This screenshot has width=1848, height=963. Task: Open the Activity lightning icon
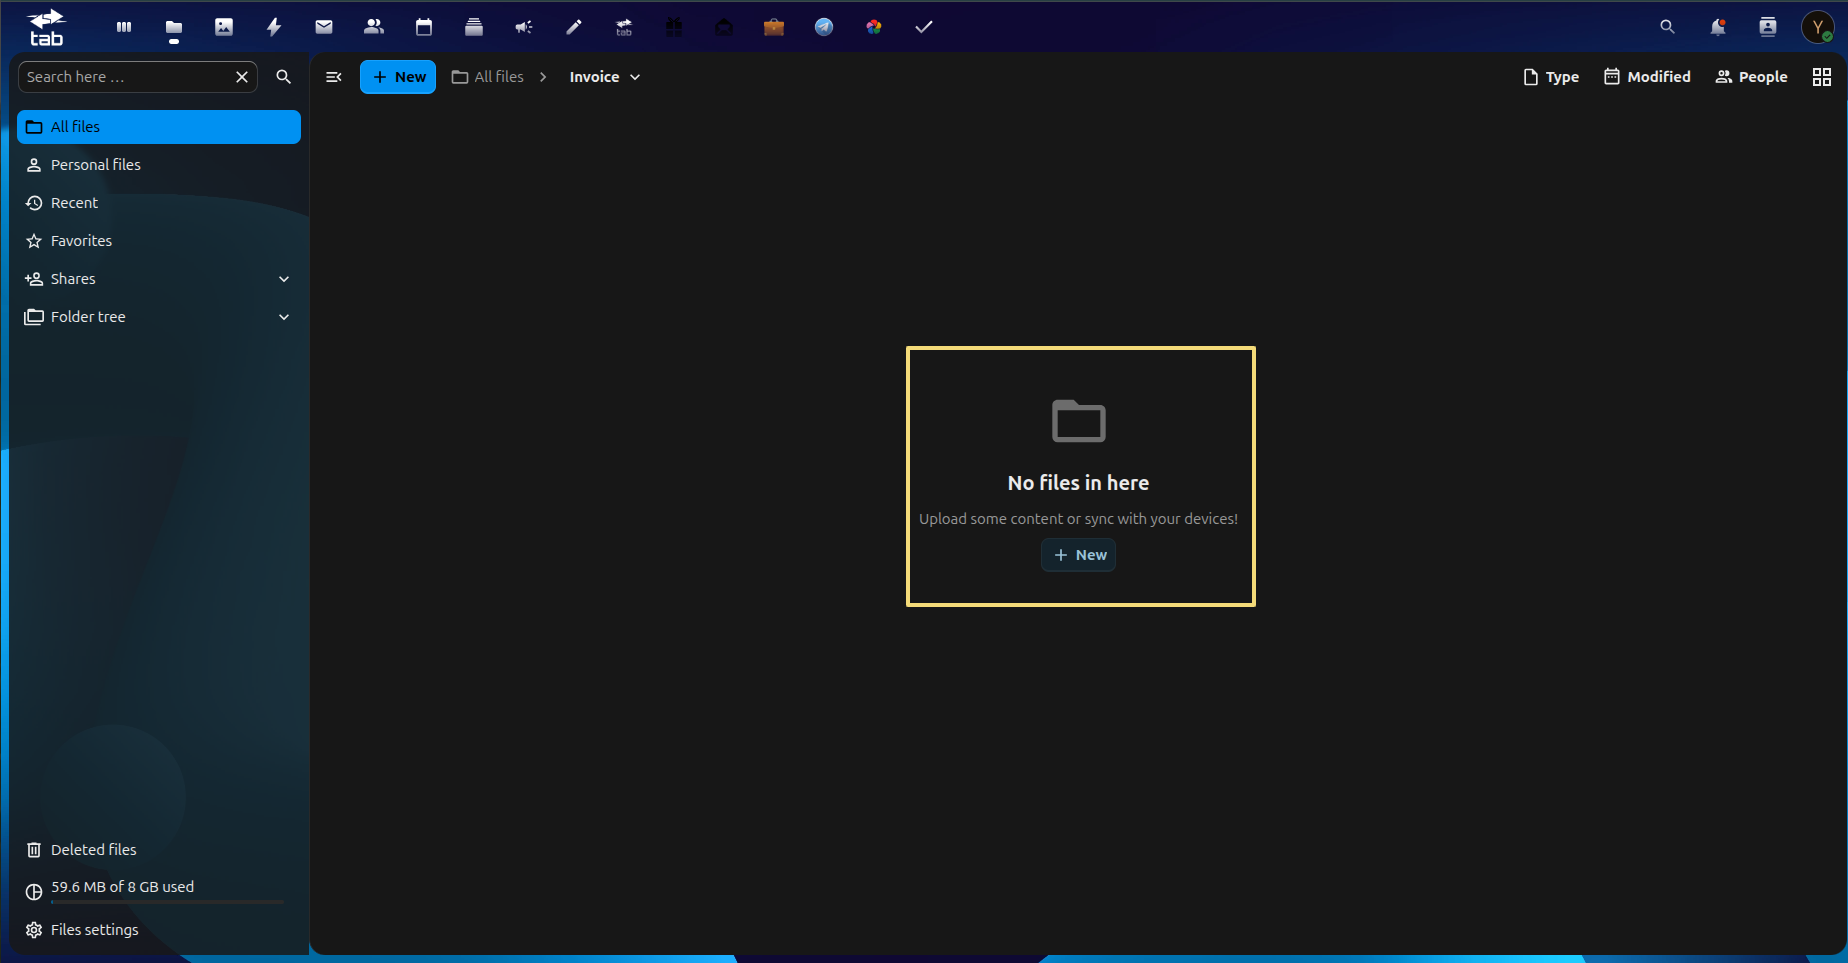274,27
